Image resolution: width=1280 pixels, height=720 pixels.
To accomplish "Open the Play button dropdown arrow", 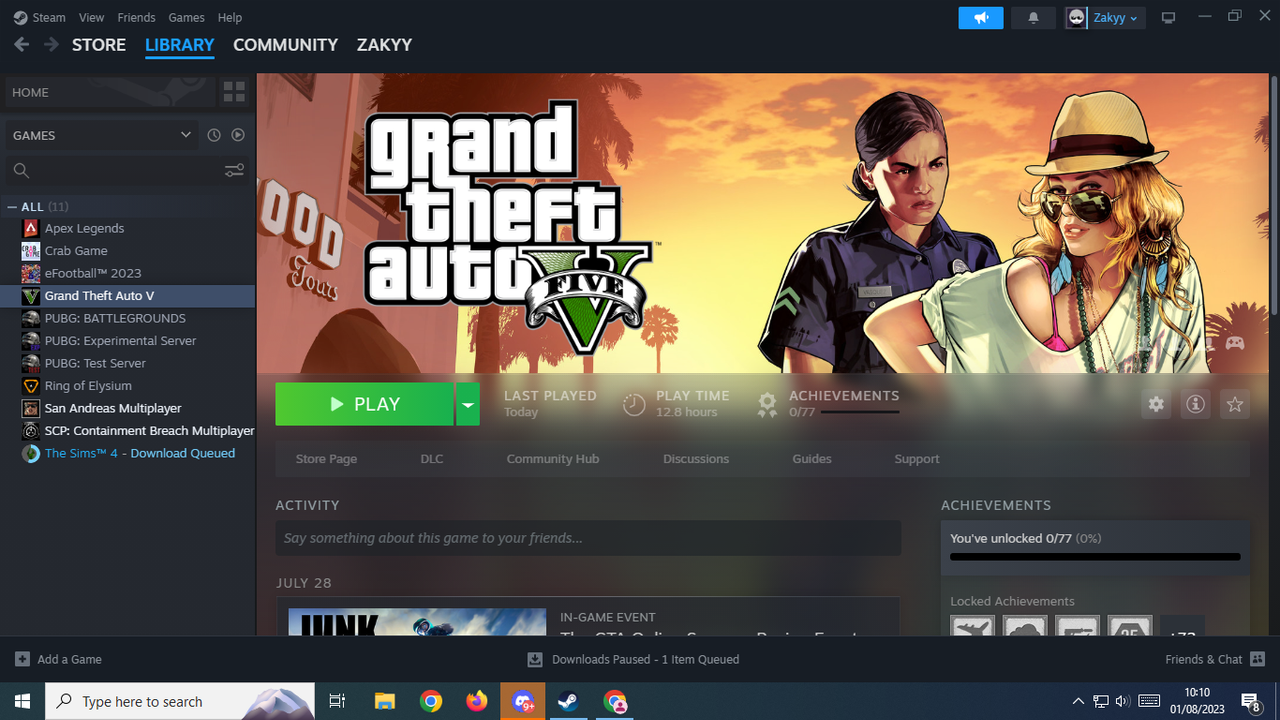I will [x=467, y=404].
